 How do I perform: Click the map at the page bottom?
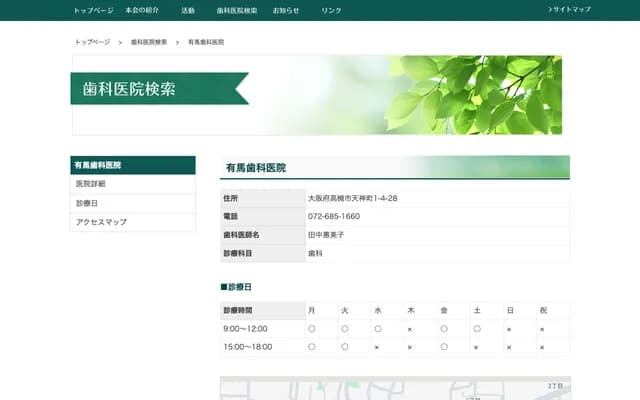395,388
